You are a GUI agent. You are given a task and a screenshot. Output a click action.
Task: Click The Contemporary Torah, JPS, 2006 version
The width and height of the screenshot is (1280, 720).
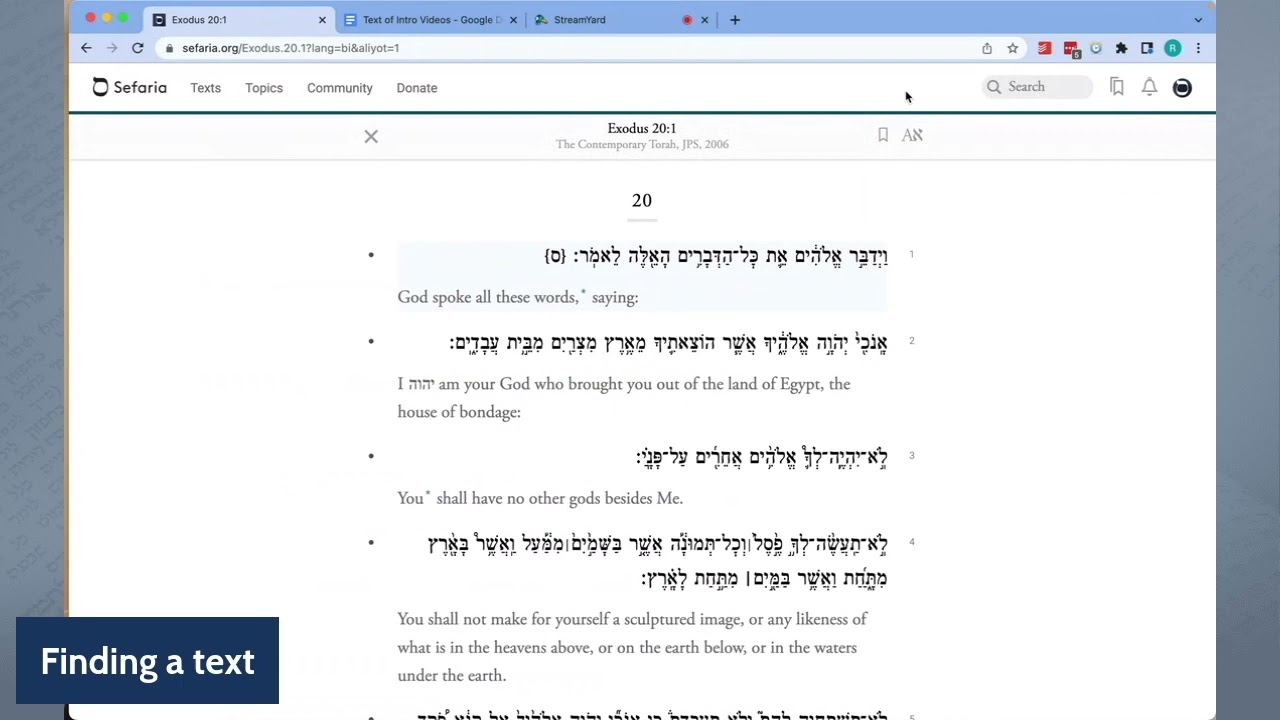642,144
